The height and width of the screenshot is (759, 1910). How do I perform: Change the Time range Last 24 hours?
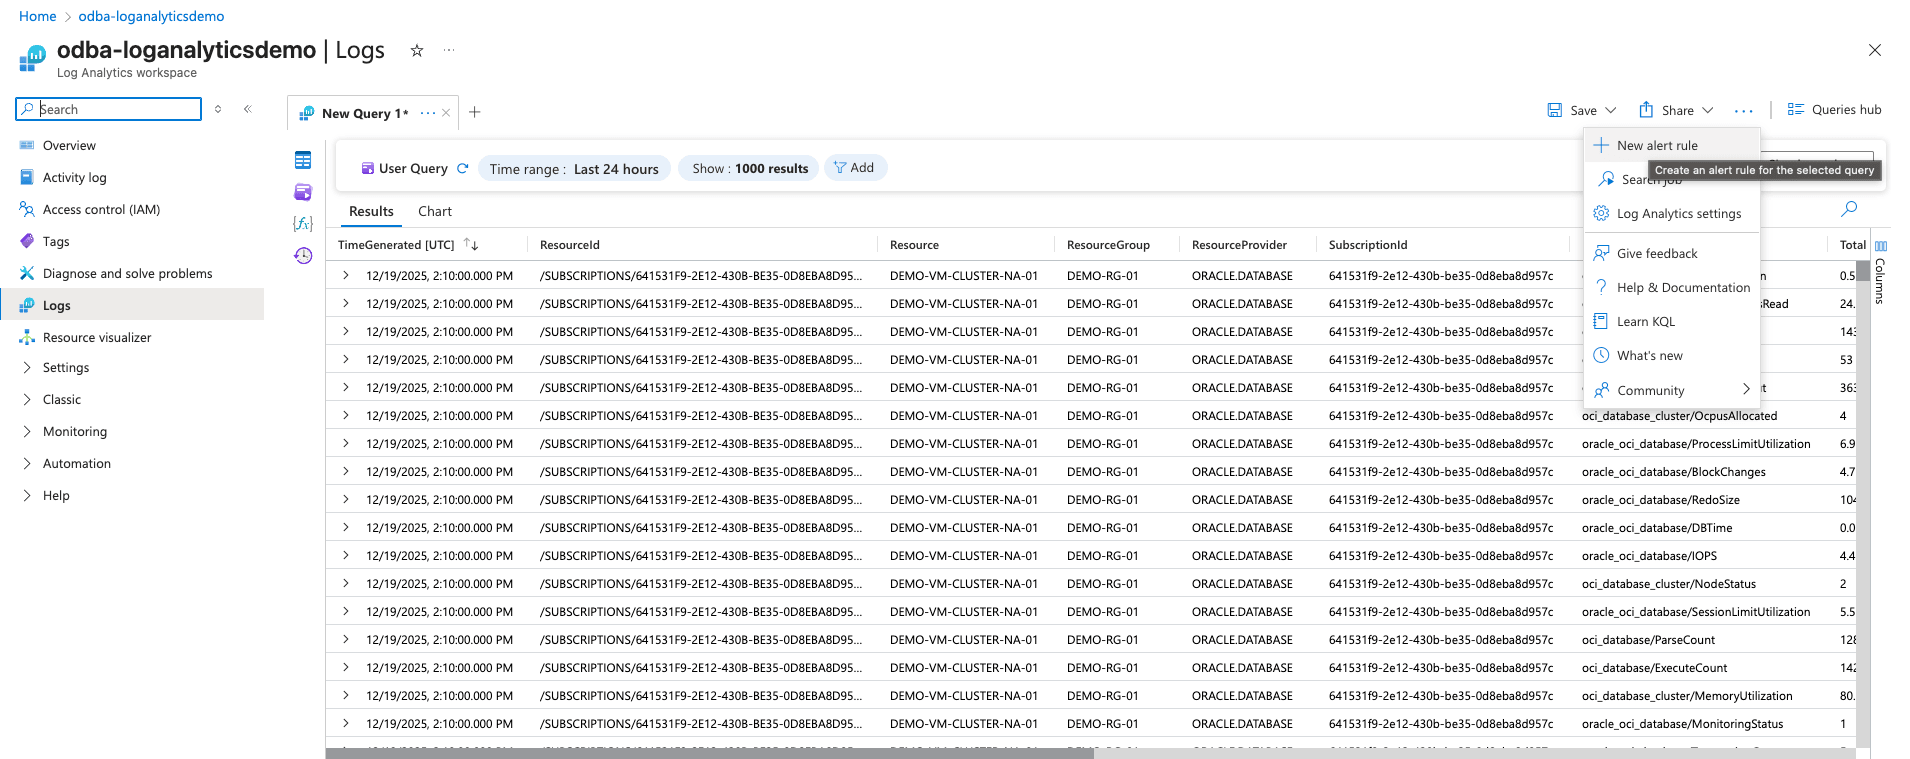click(x=574, y=169)
